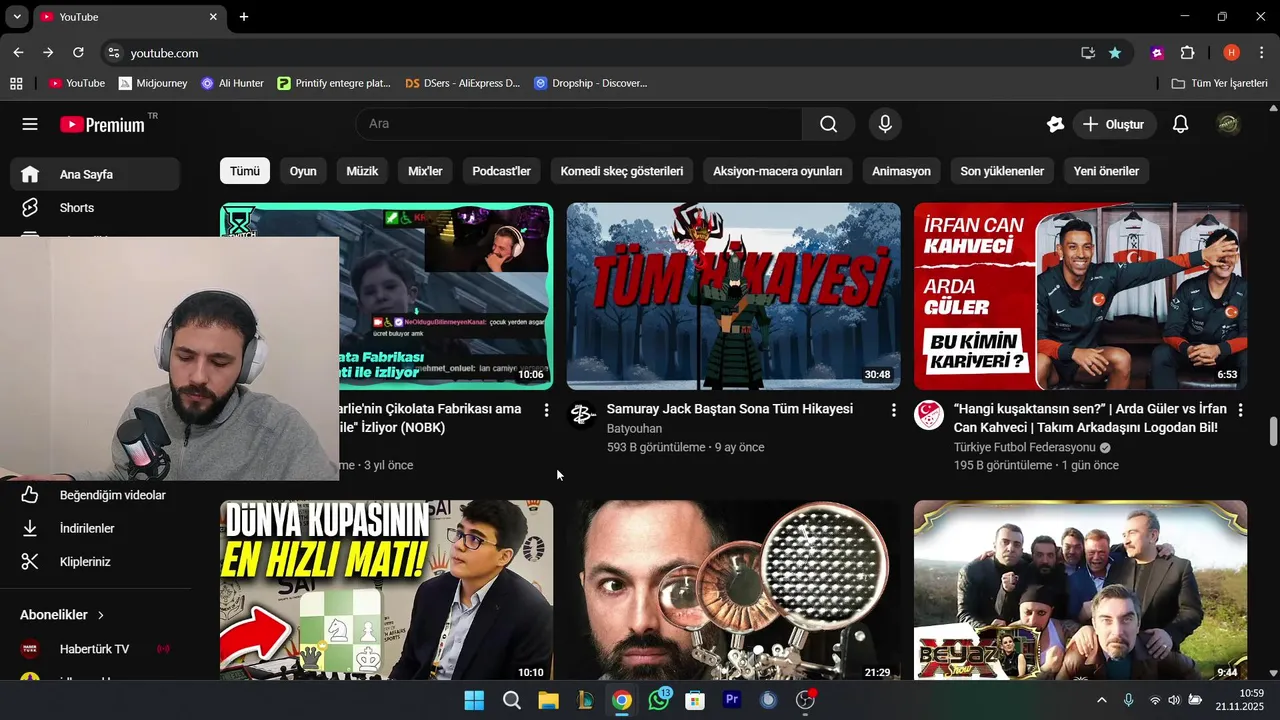
Task: Open Dünya Kupasının En Hızlı Matı thumbnail
Action: pyautogui.click(x=386, y=590)
